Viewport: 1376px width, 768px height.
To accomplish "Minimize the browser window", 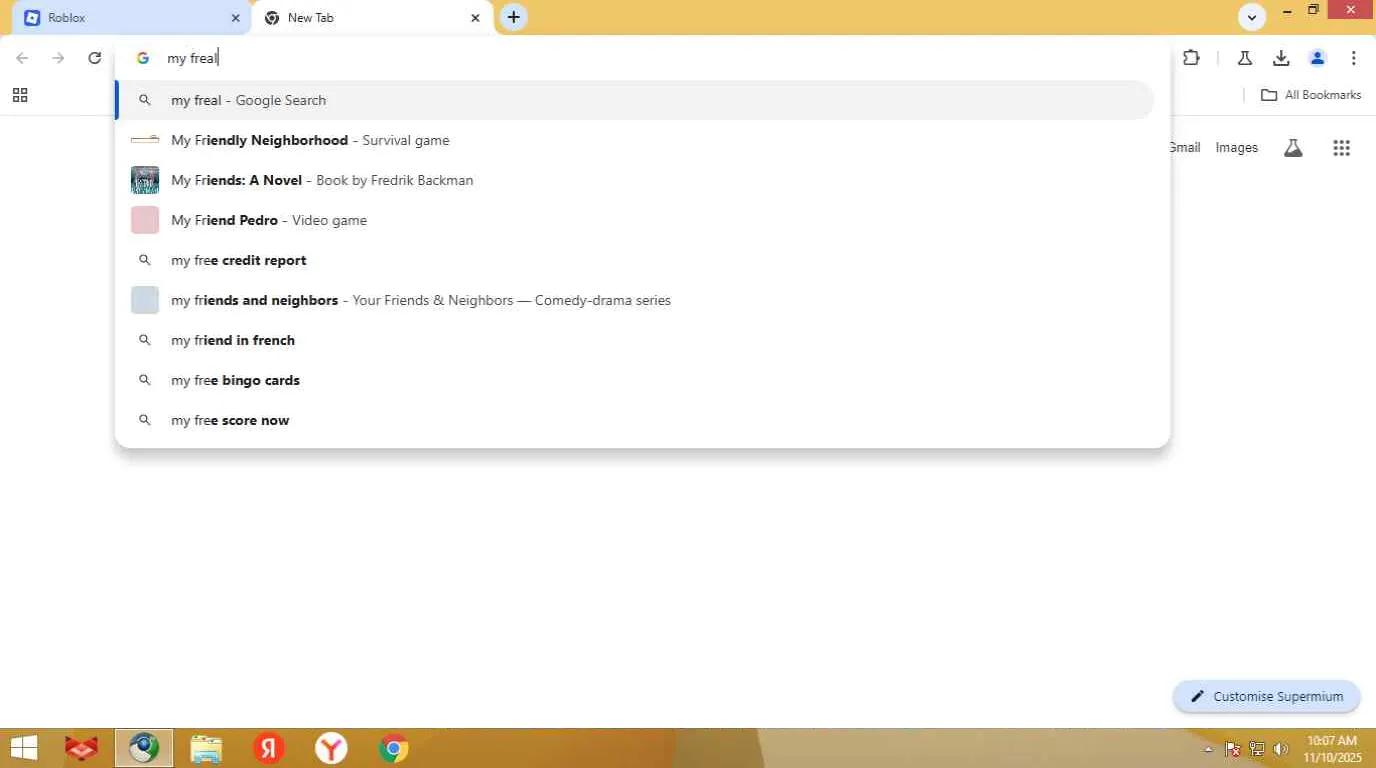I will coord(1288,11).
